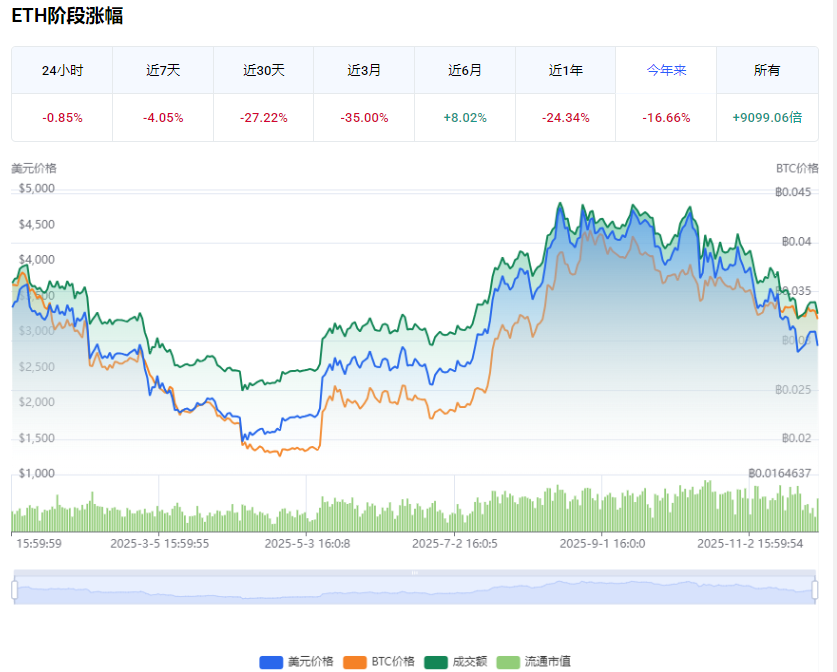The image size is (837, 672).
Task: Switch to the 近7天 tab
Action: (x=163, y=70)
